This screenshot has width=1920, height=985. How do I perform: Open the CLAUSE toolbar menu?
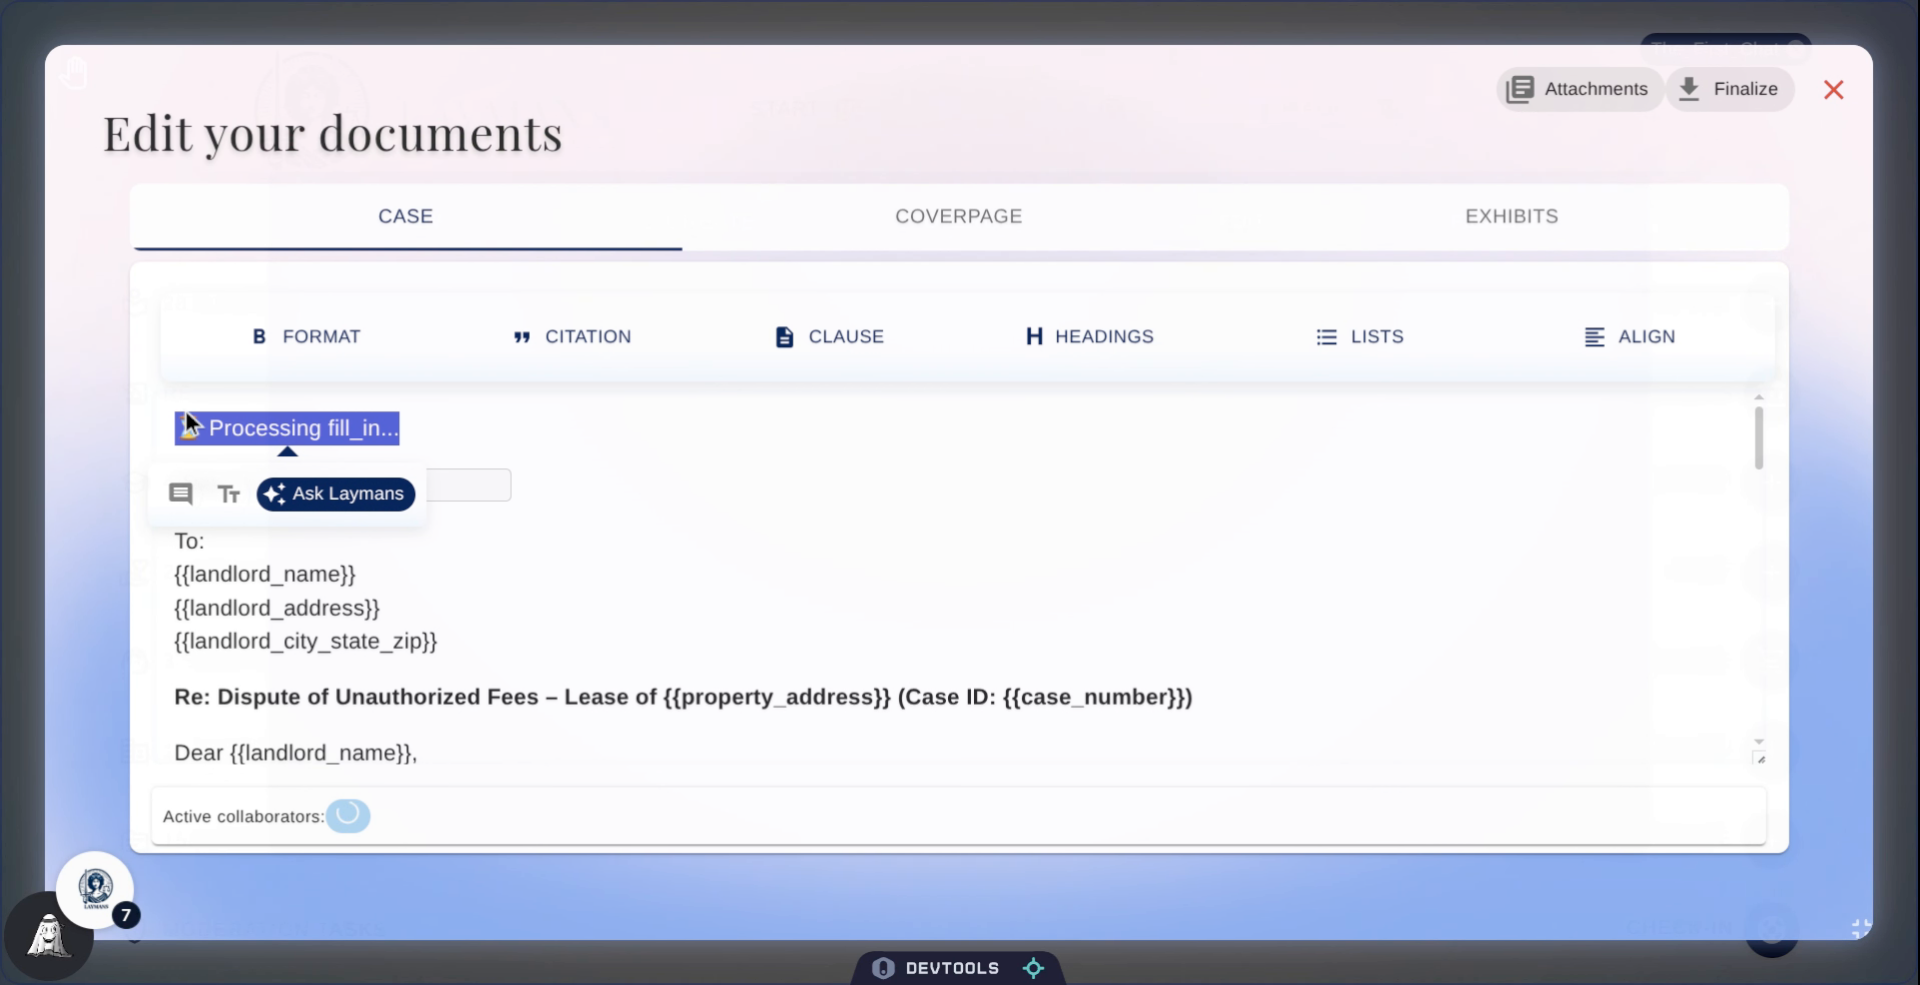[x=830, y=337]
